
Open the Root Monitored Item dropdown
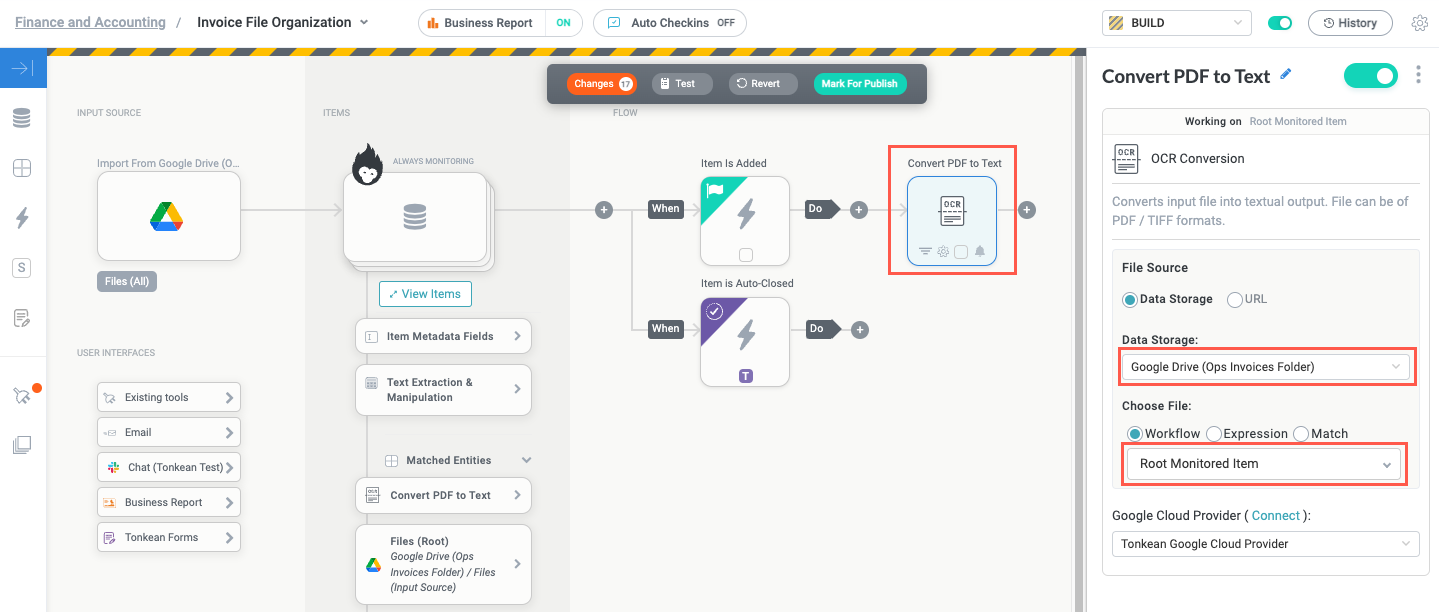point(1263,463)
